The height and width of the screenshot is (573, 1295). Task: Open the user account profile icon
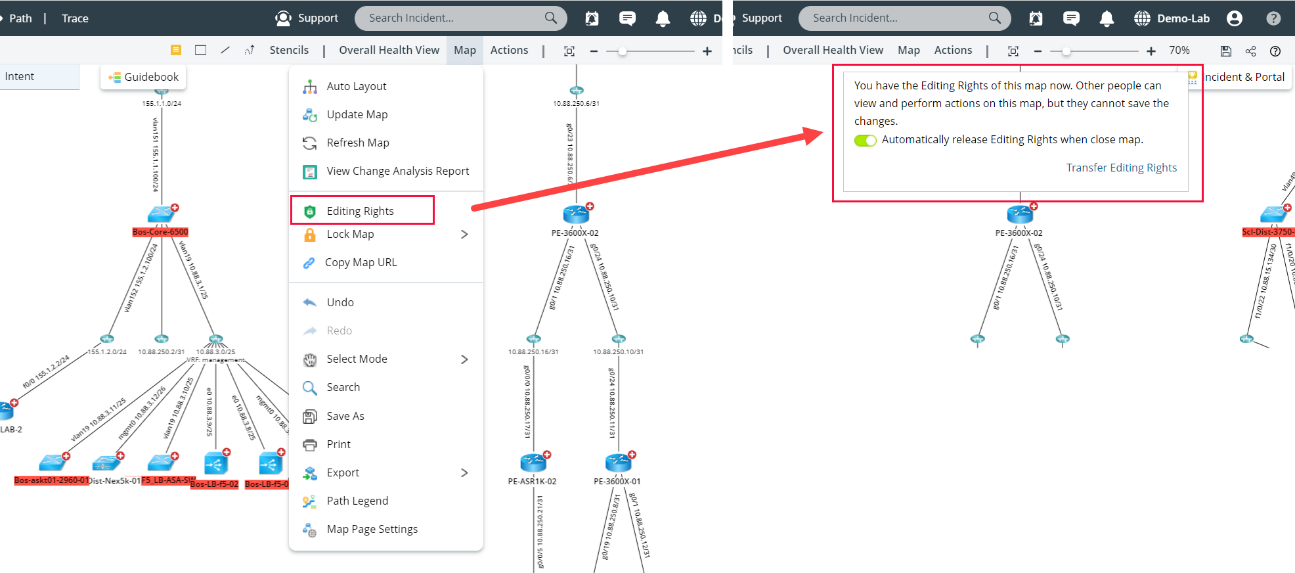tap(1234, 18)
